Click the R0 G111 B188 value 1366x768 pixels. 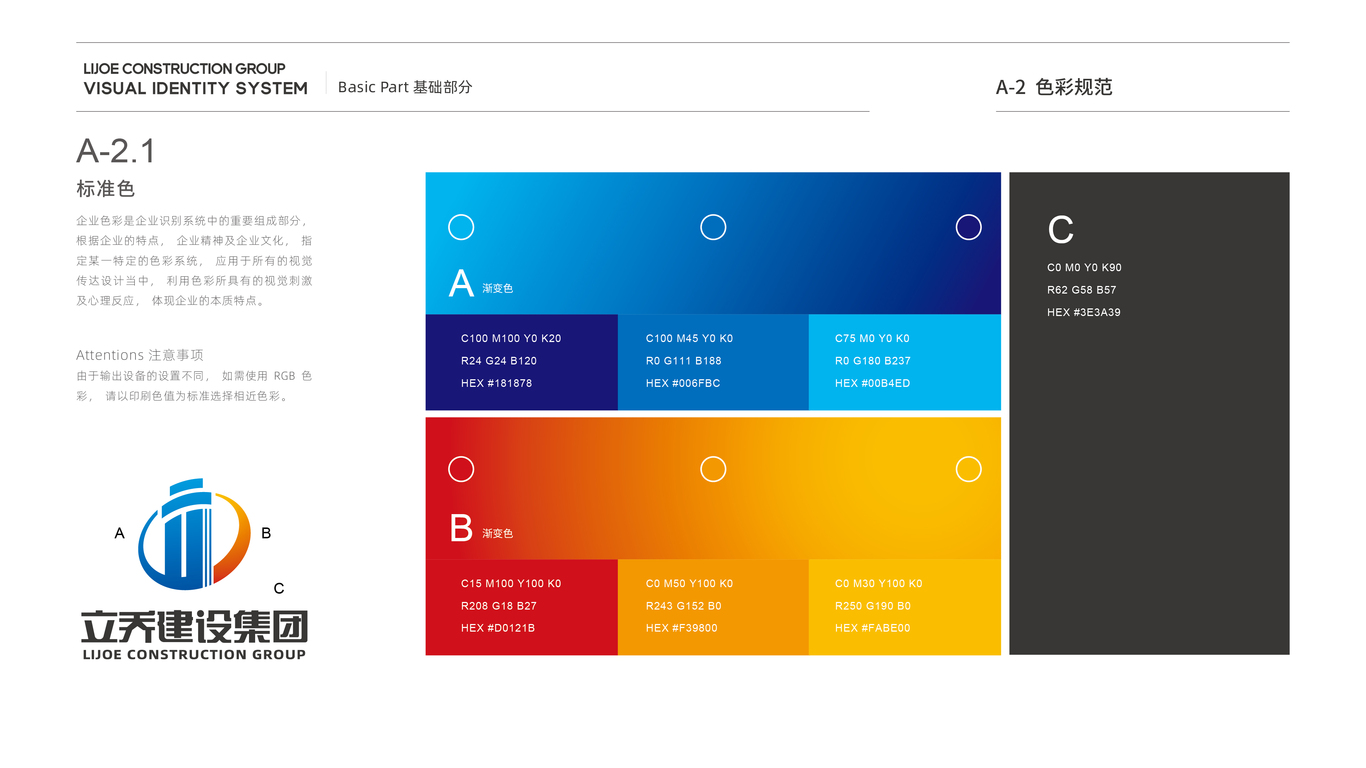click(683, 361)
